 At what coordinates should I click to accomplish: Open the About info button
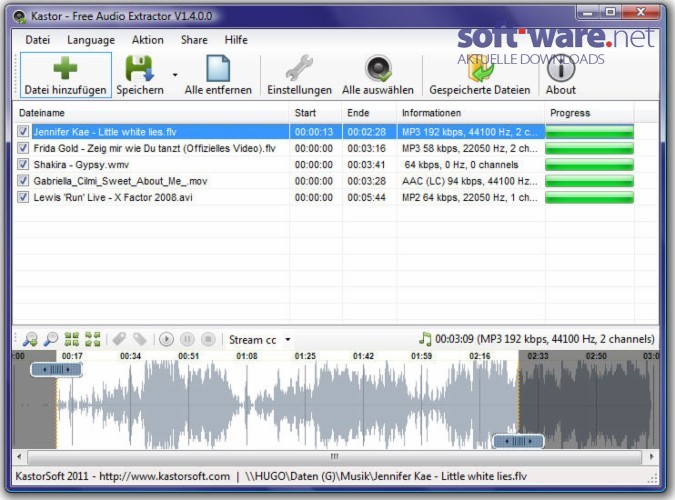(x=560, y=75)
